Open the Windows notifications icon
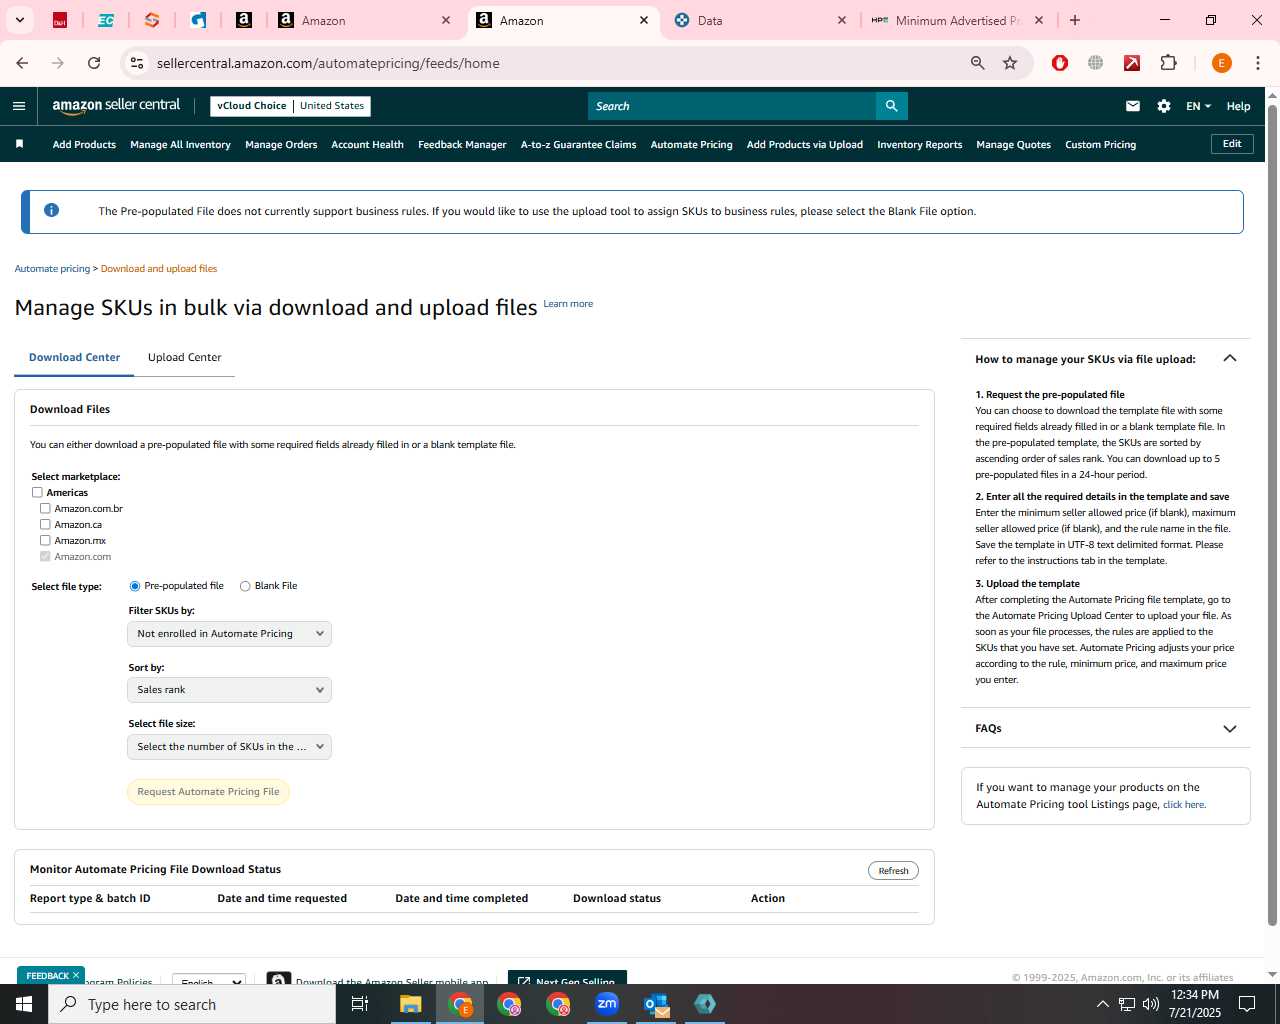Viewport: 1280px width, 1024px height. tap(1247, 1004)
